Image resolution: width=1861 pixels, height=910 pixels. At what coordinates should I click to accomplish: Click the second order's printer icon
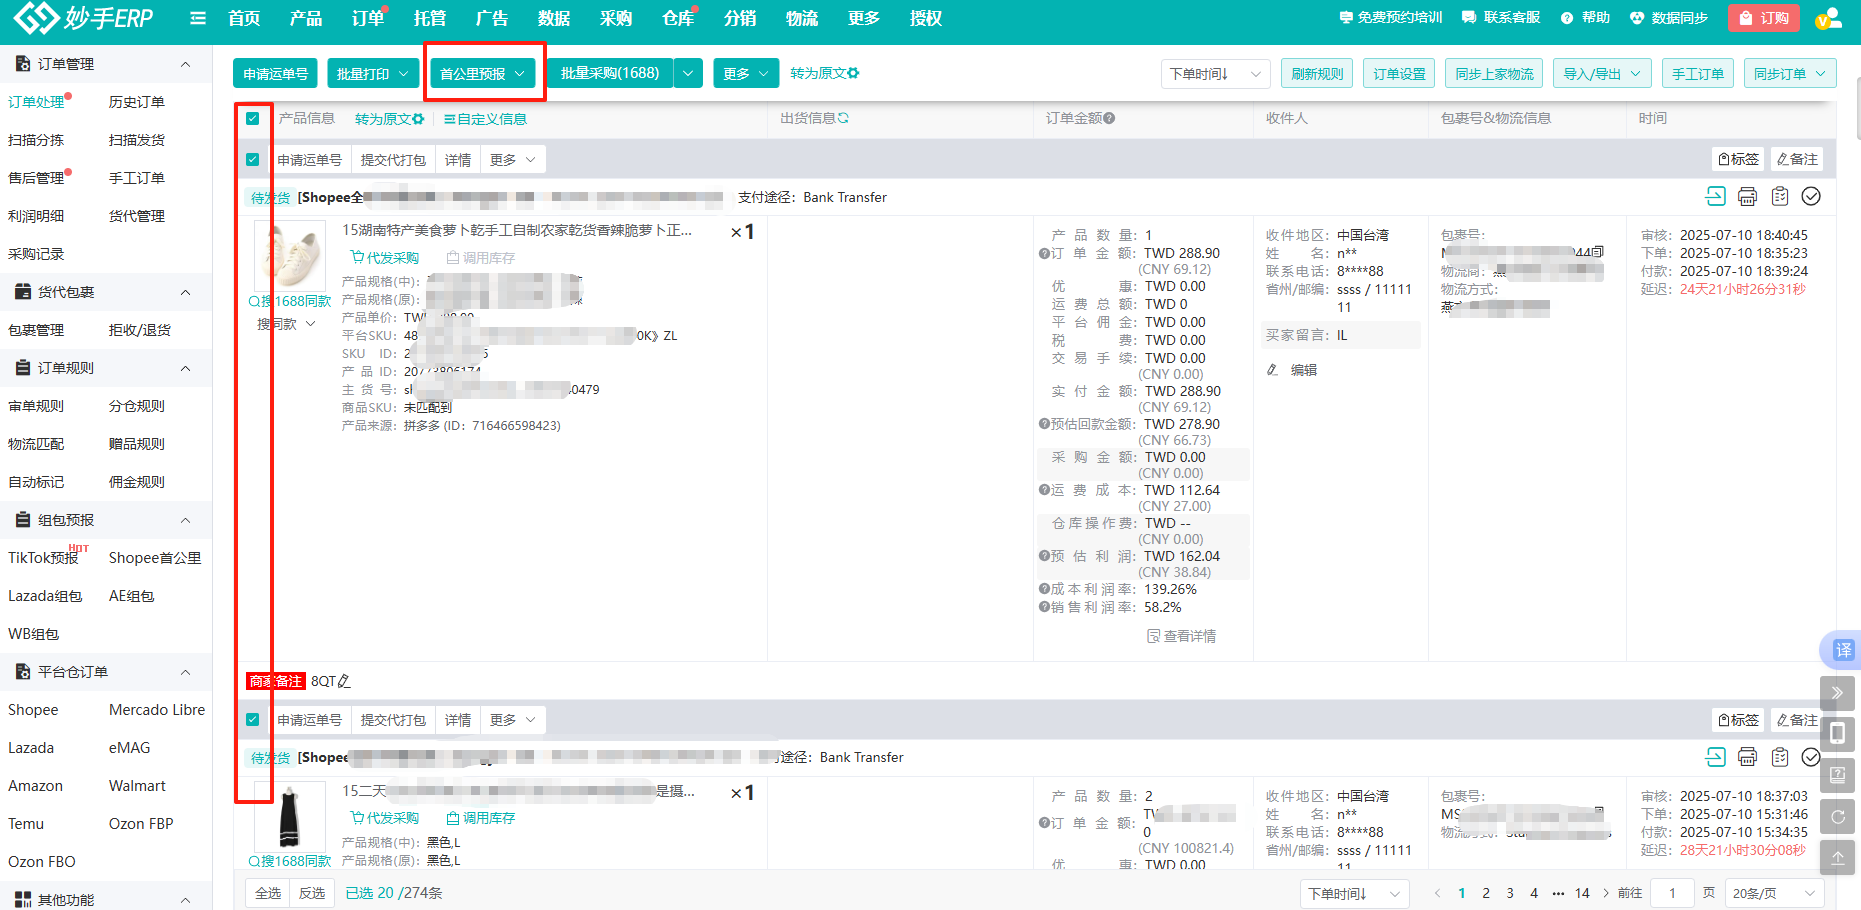coord(1747,757)
